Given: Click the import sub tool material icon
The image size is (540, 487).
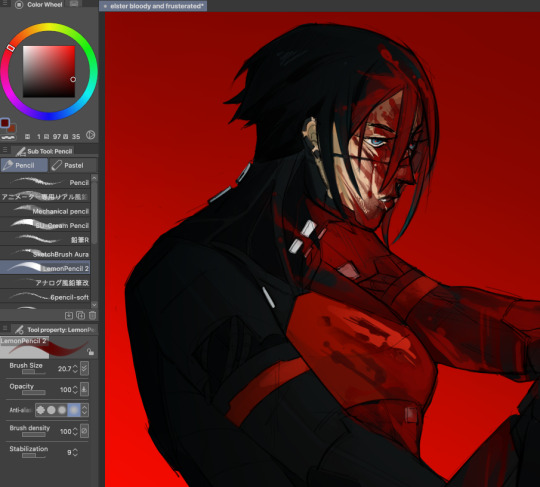Looking at the screenshot, I should pyautogui.click(x=69, y=315).
